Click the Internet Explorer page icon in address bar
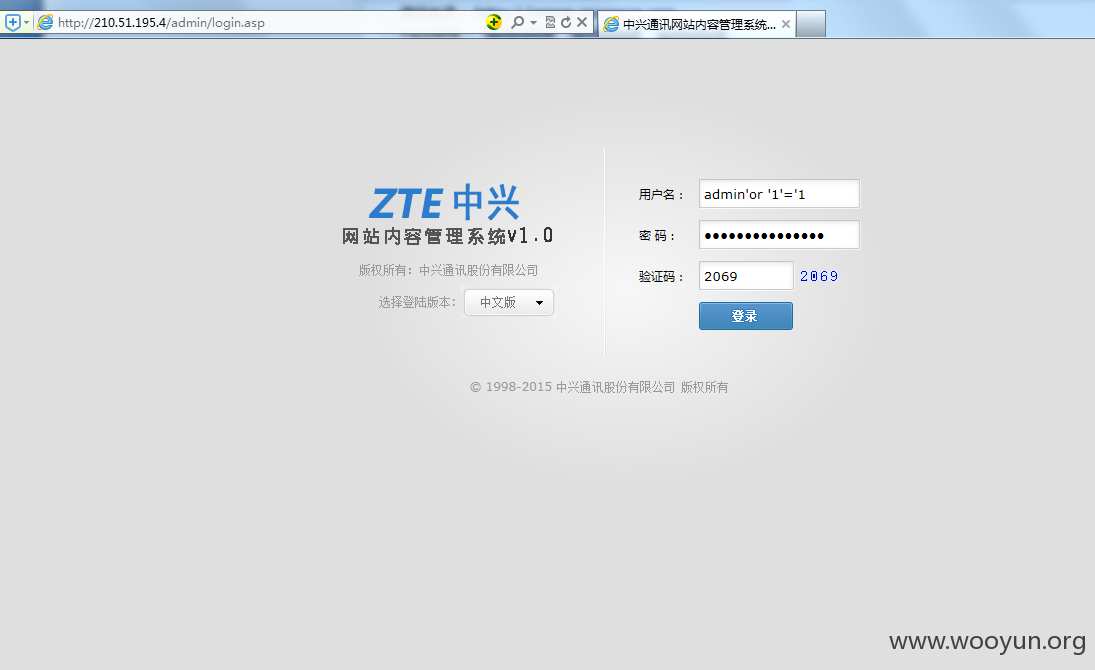Screen dimensions: 1095x670 click(45, 22)
